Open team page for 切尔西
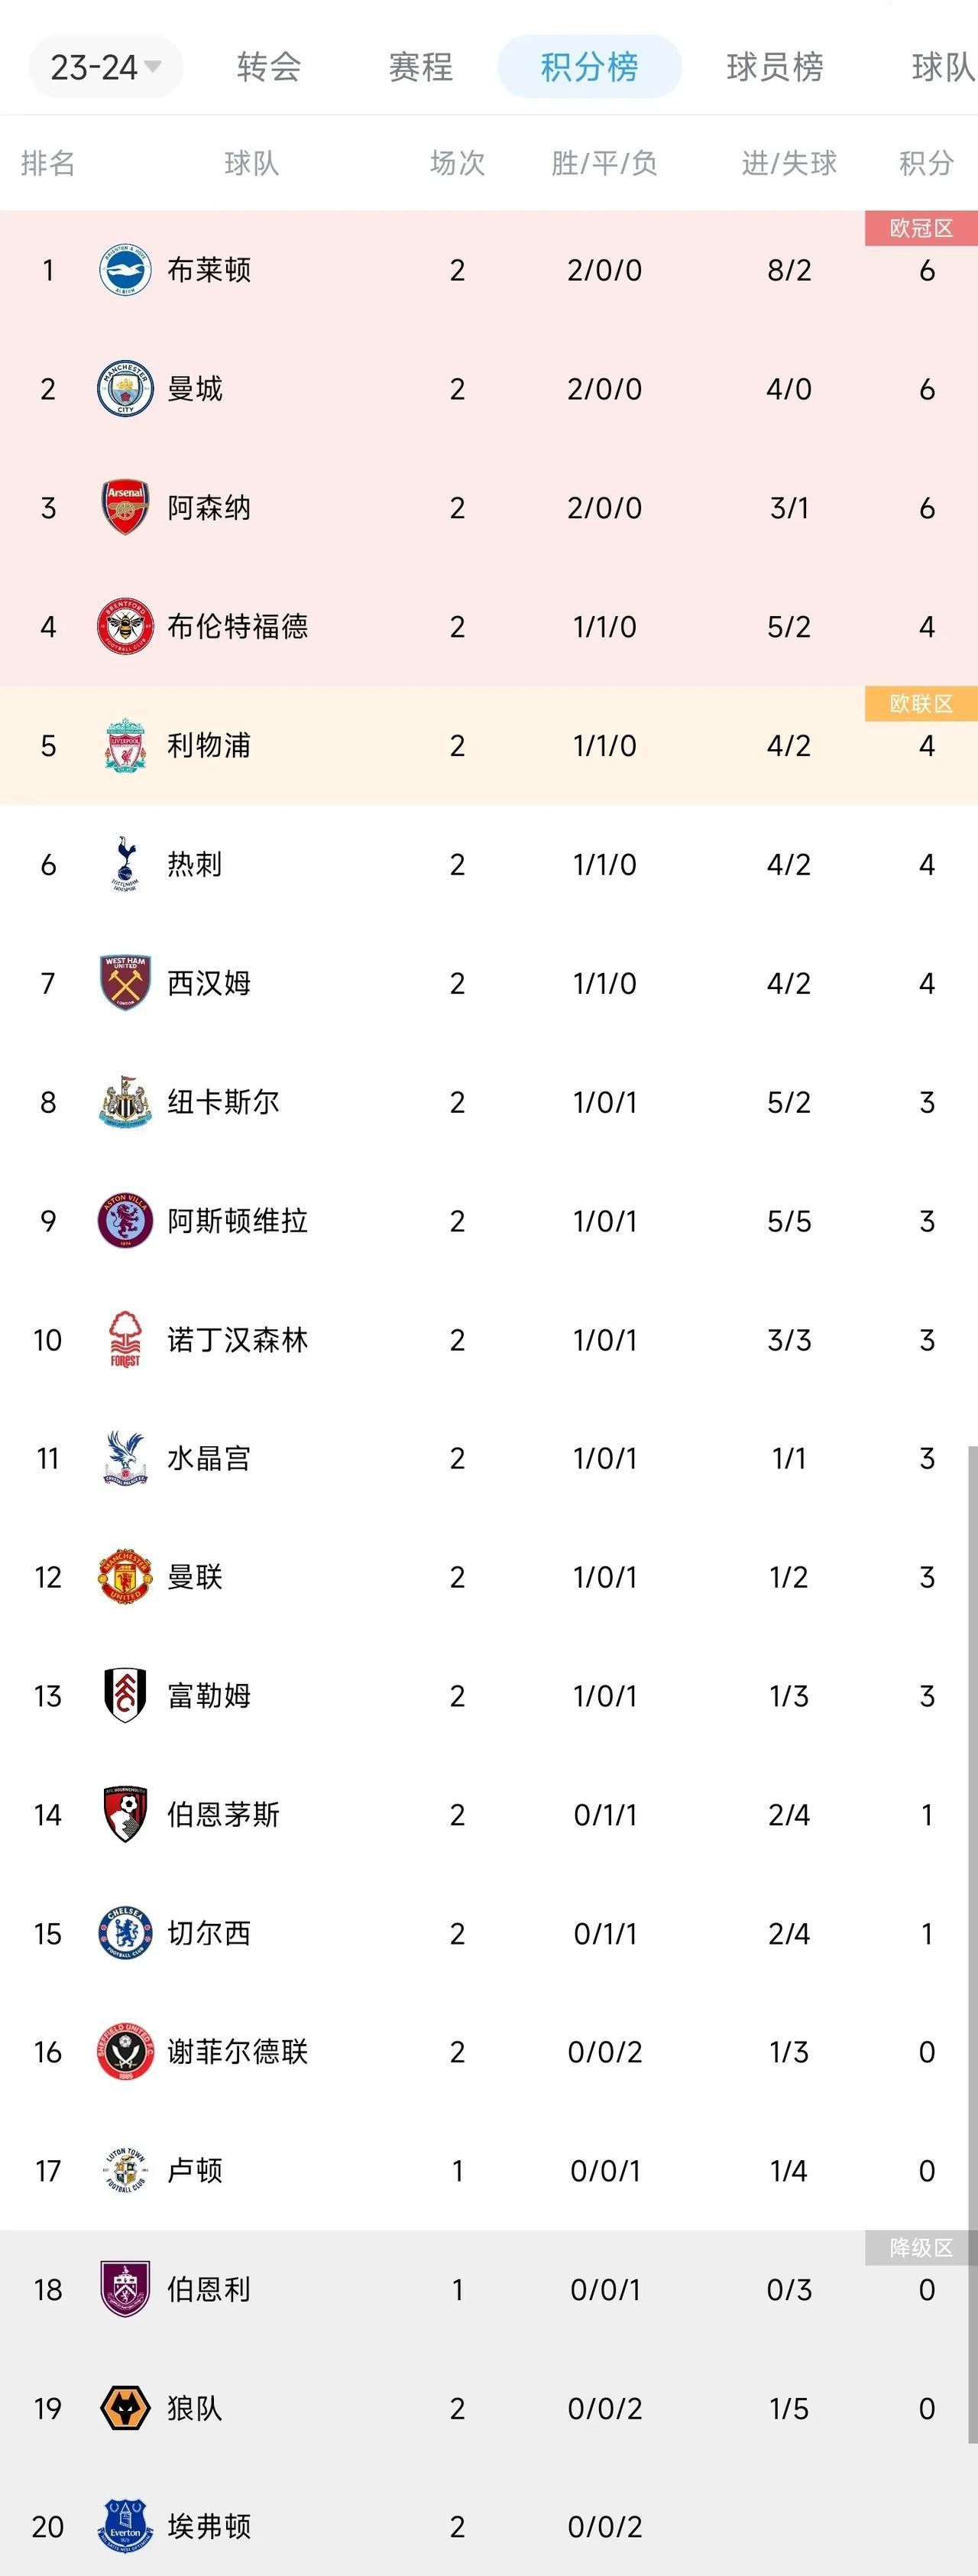This screenshot has height=2576, width=978. (x=209, y=1933)
